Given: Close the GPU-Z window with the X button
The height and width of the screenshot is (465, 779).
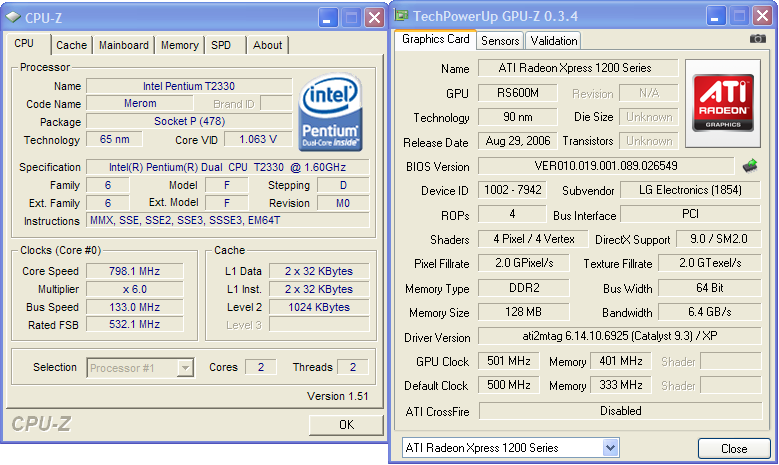Looking at the screenshot, I should click(x=763, y=16).
